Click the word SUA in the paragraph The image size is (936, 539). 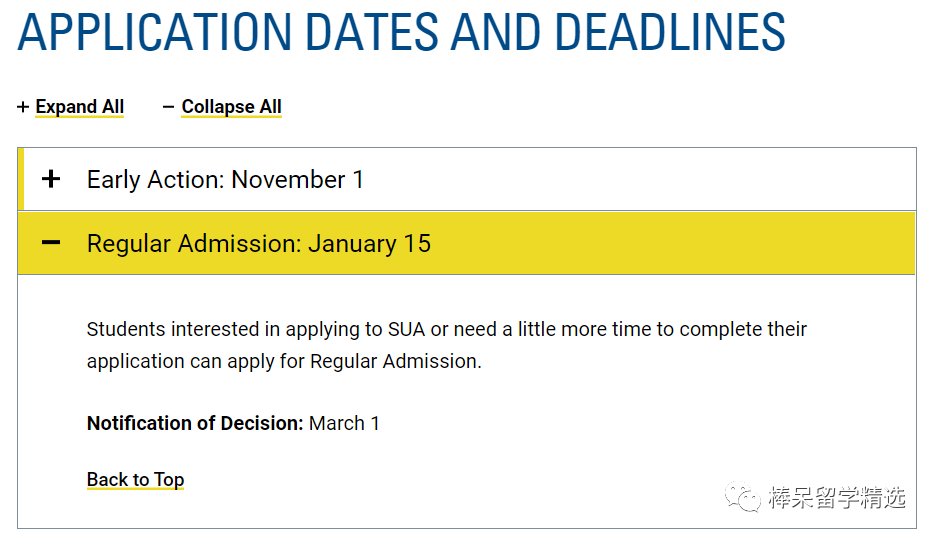click(407, 329)
